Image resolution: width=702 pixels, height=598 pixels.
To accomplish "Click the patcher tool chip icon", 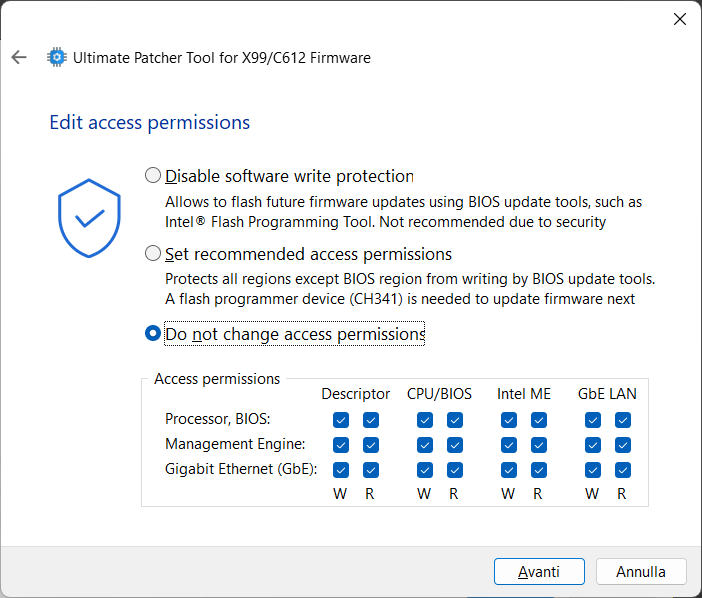I will (x=57, y=58).
